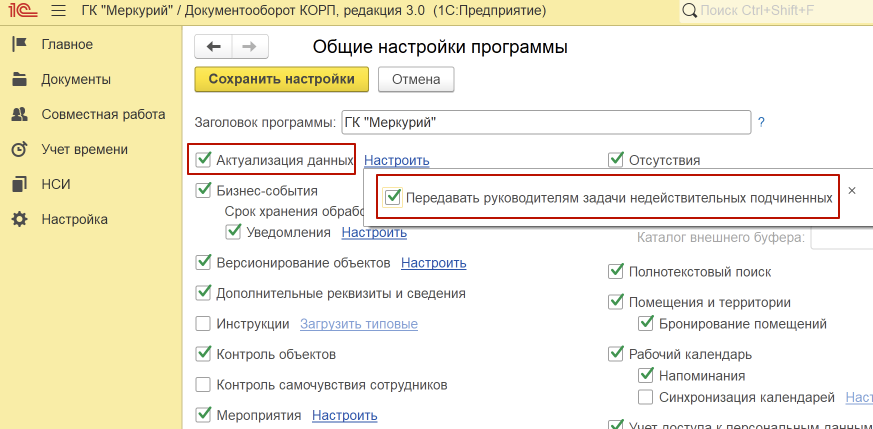Click the question mark help link
Screen dimensions: 873x429
pos(761,122)
